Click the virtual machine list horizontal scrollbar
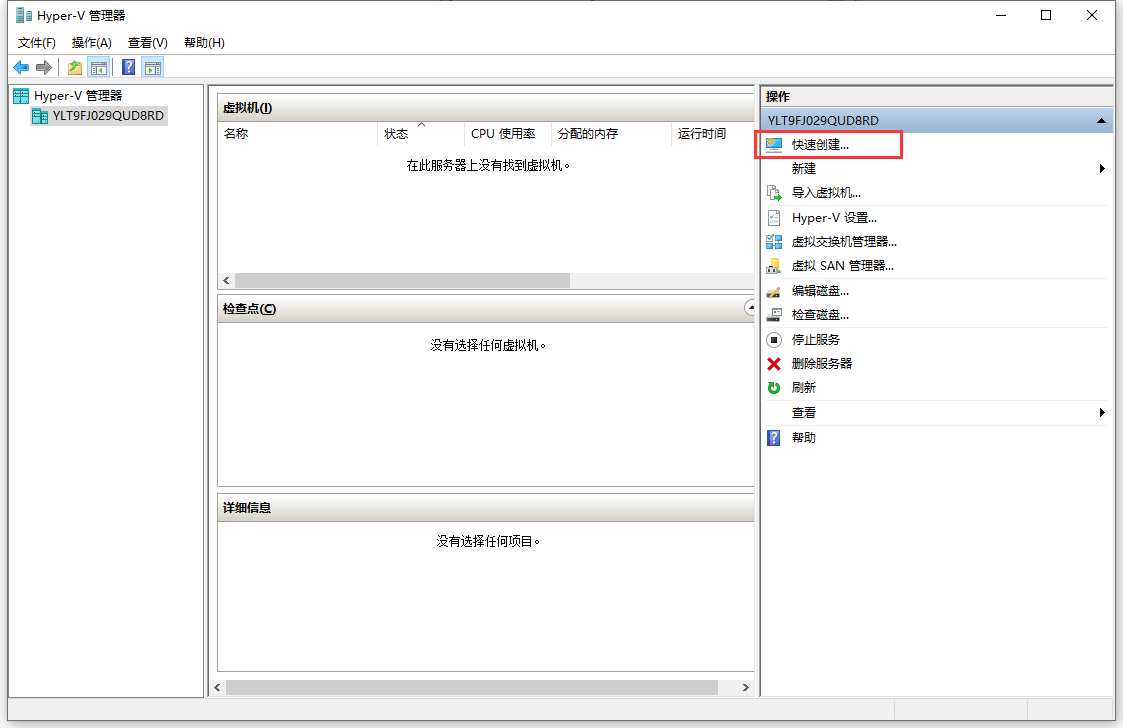The image size is (1123, 728). coord(402,281)
